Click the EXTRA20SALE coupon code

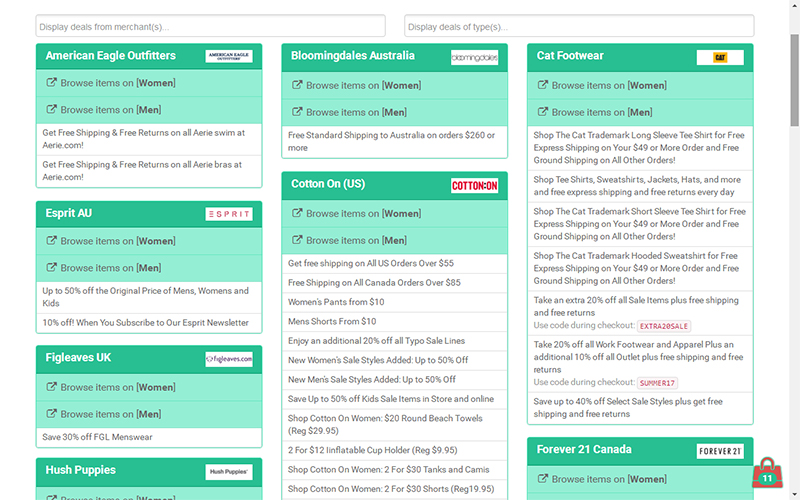click(664, 326)
